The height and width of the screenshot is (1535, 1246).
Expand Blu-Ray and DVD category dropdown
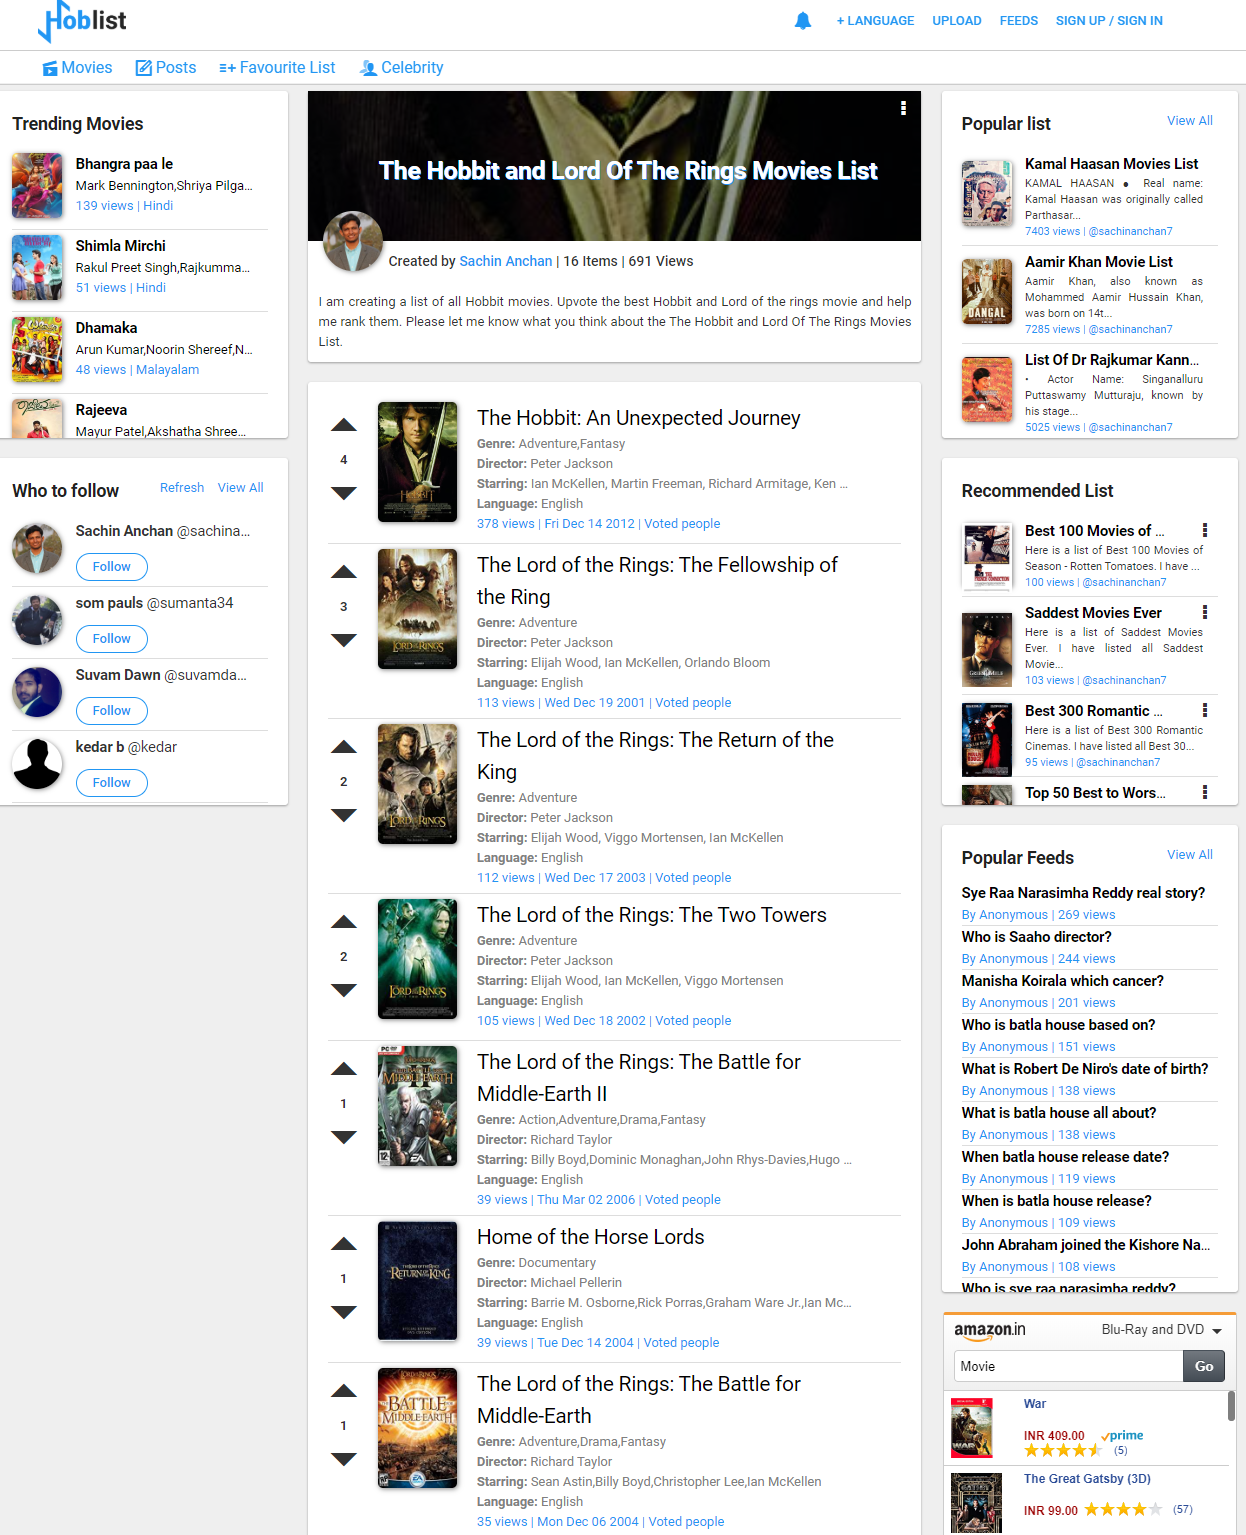pyautogui.click(x=1162, y=1330)
